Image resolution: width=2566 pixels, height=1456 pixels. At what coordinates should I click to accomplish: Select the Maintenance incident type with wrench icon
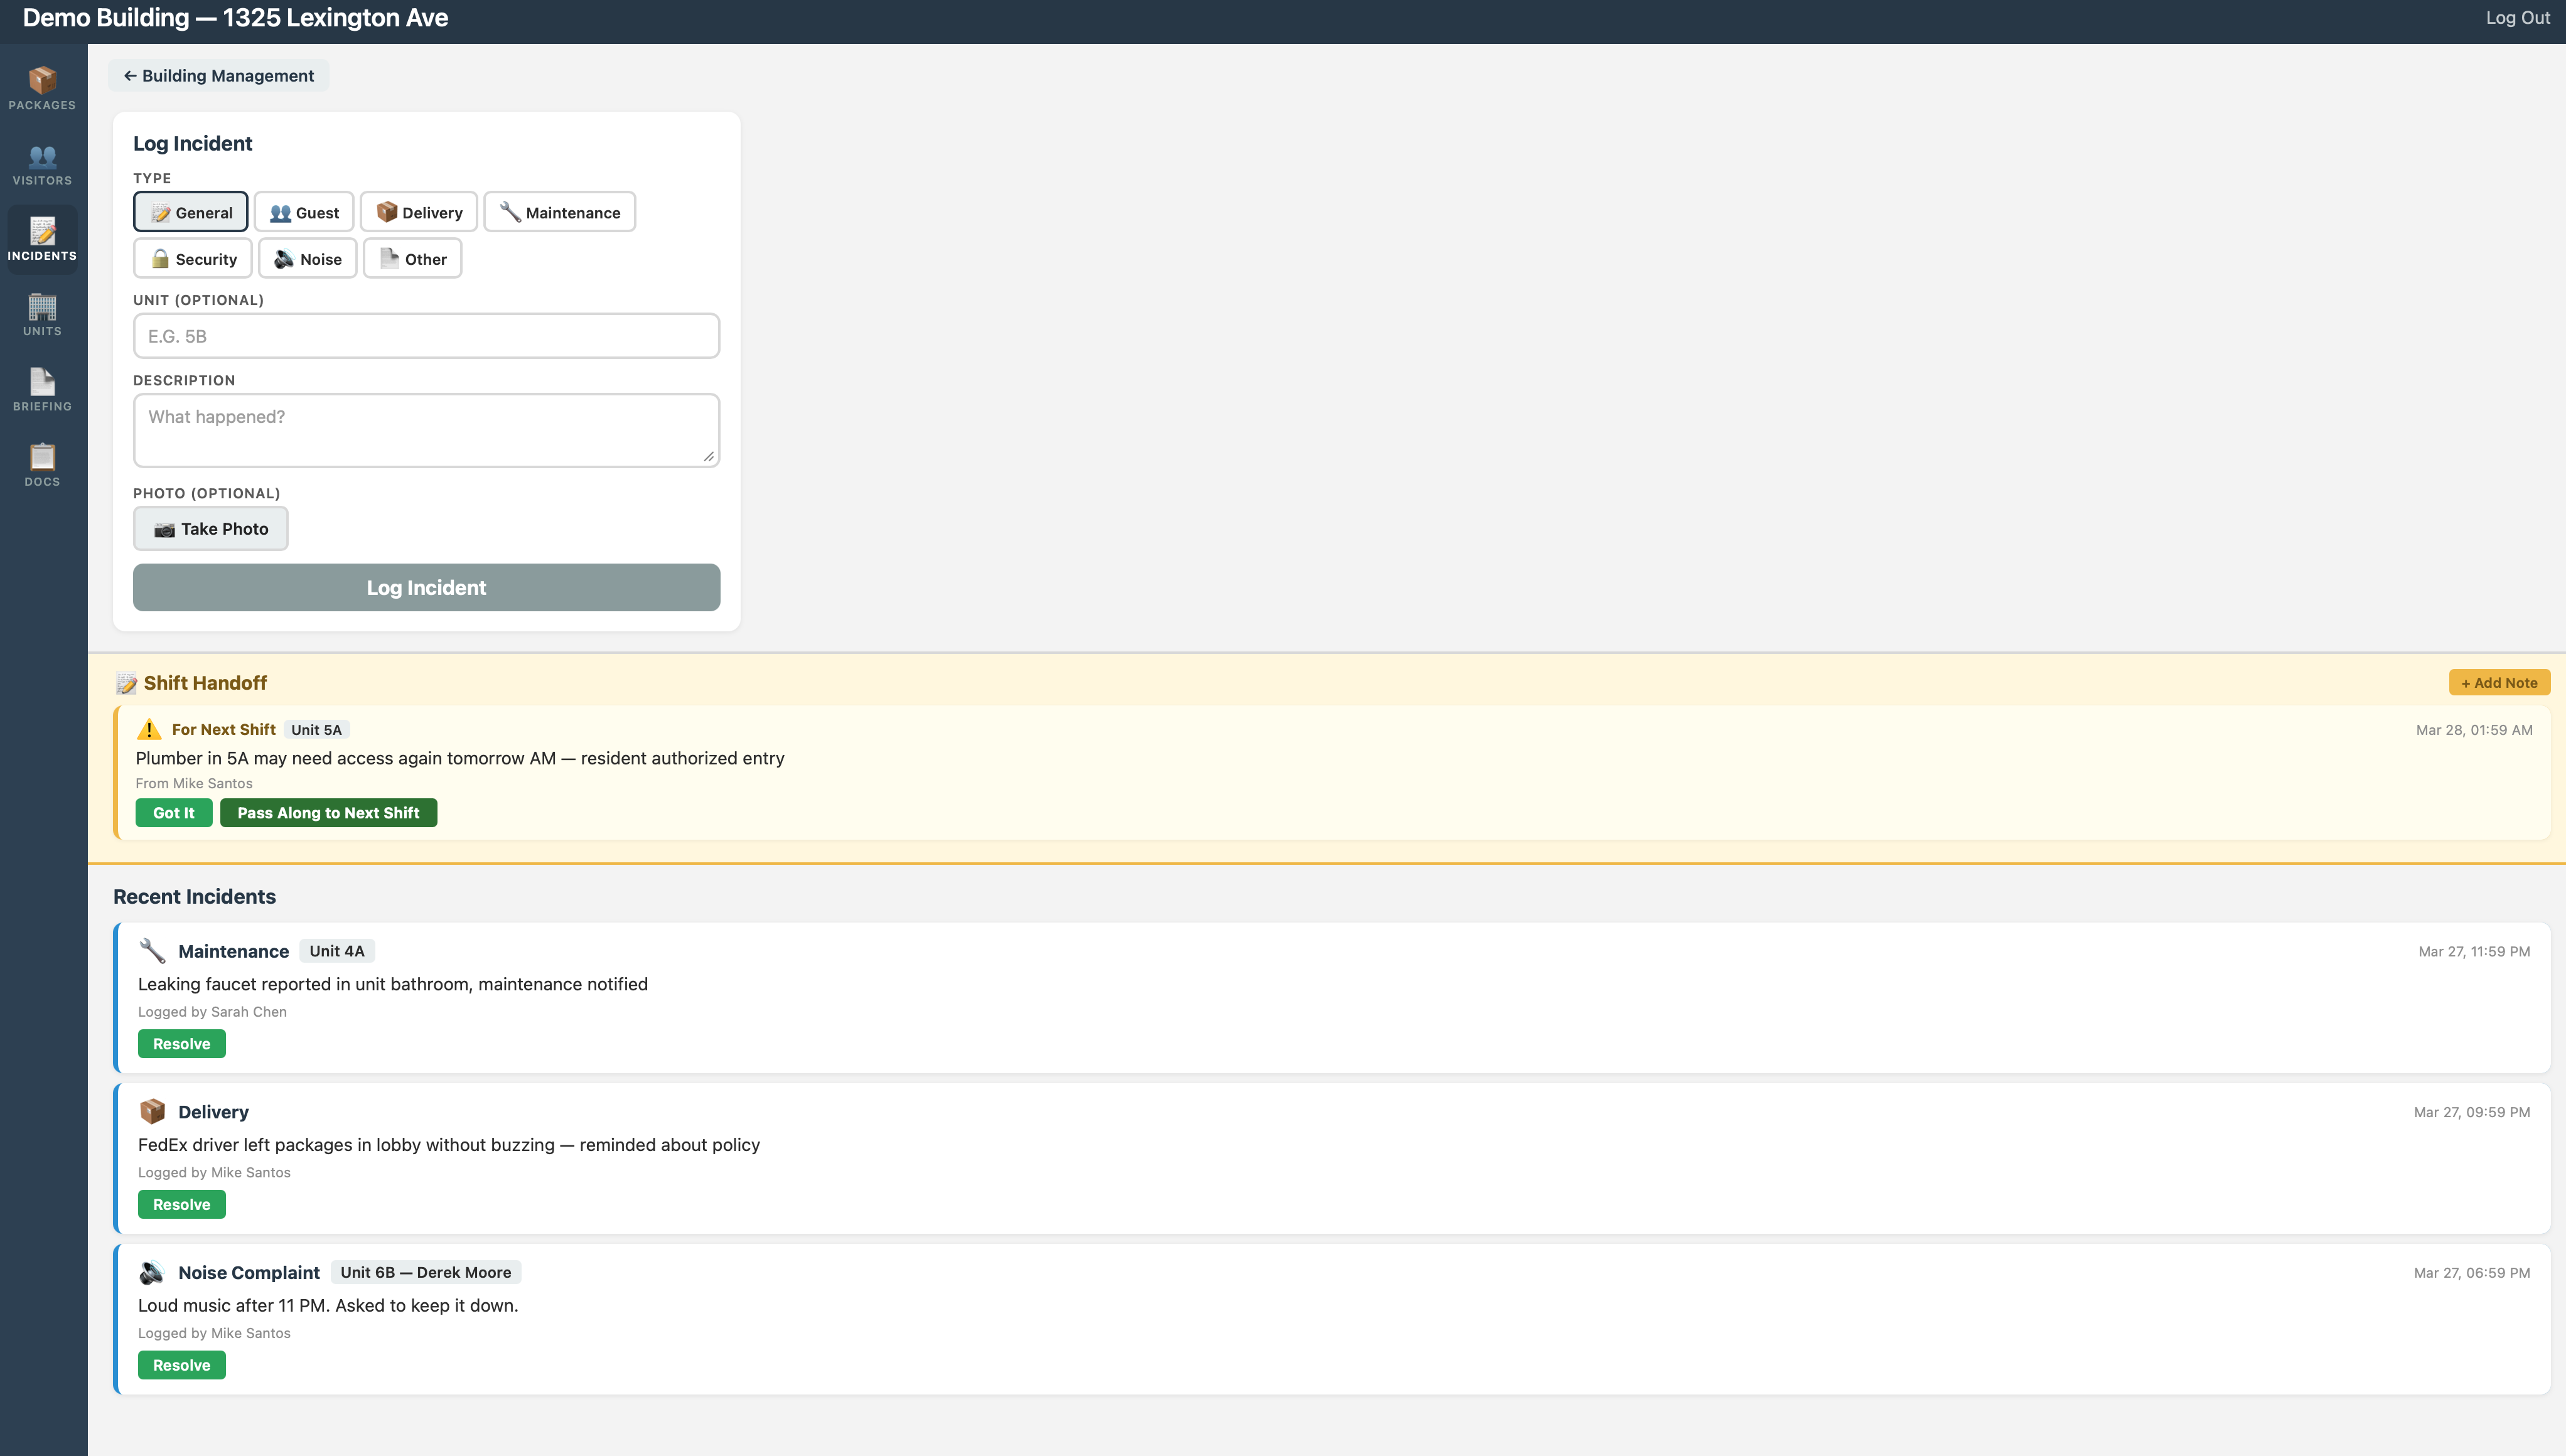click(559, 211)
